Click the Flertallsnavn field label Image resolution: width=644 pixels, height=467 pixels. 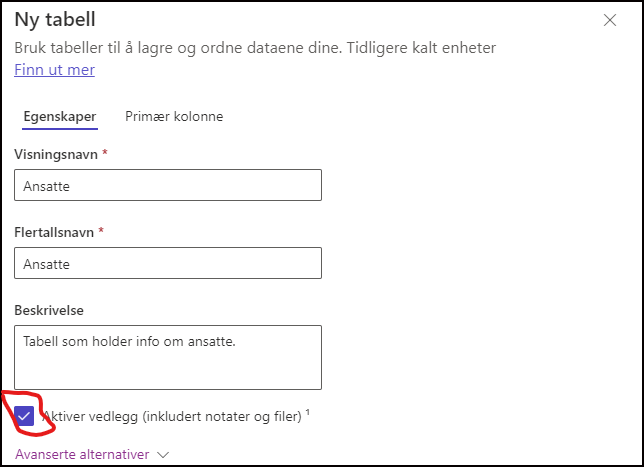tap(54, 232)
